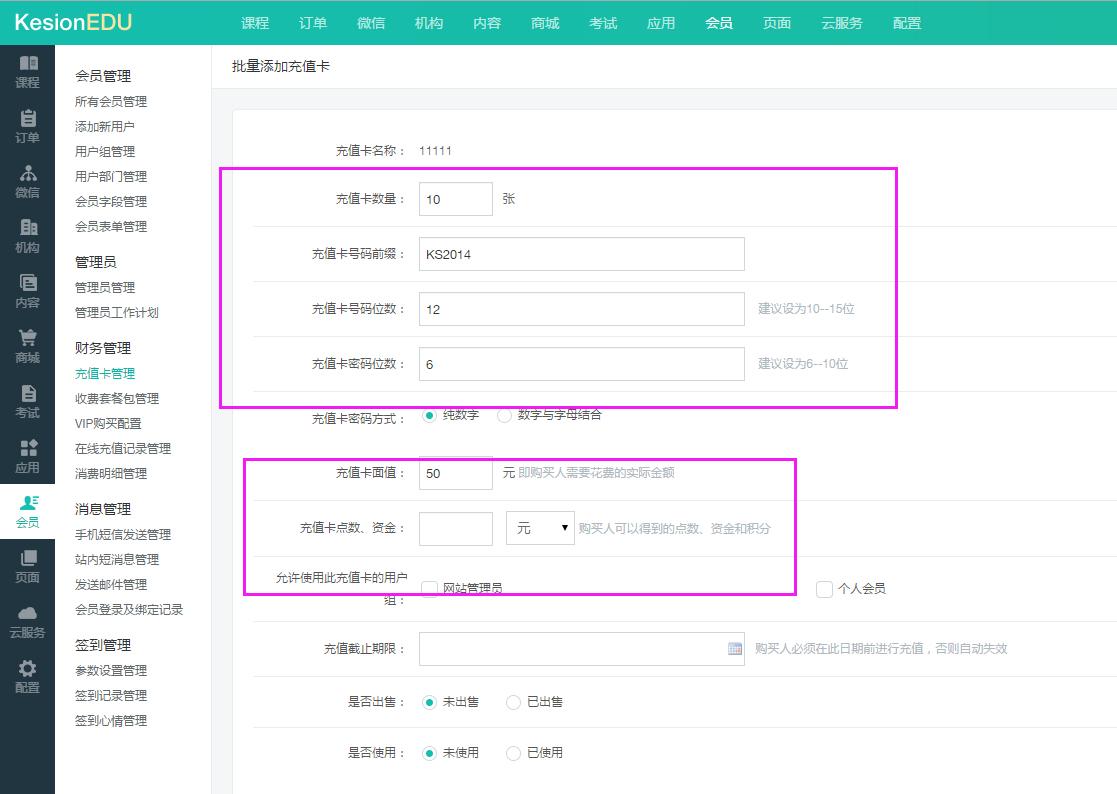Select 数字与字母结合 password mode
Screen dimensions: 1117x794
(x=505, y=415)
